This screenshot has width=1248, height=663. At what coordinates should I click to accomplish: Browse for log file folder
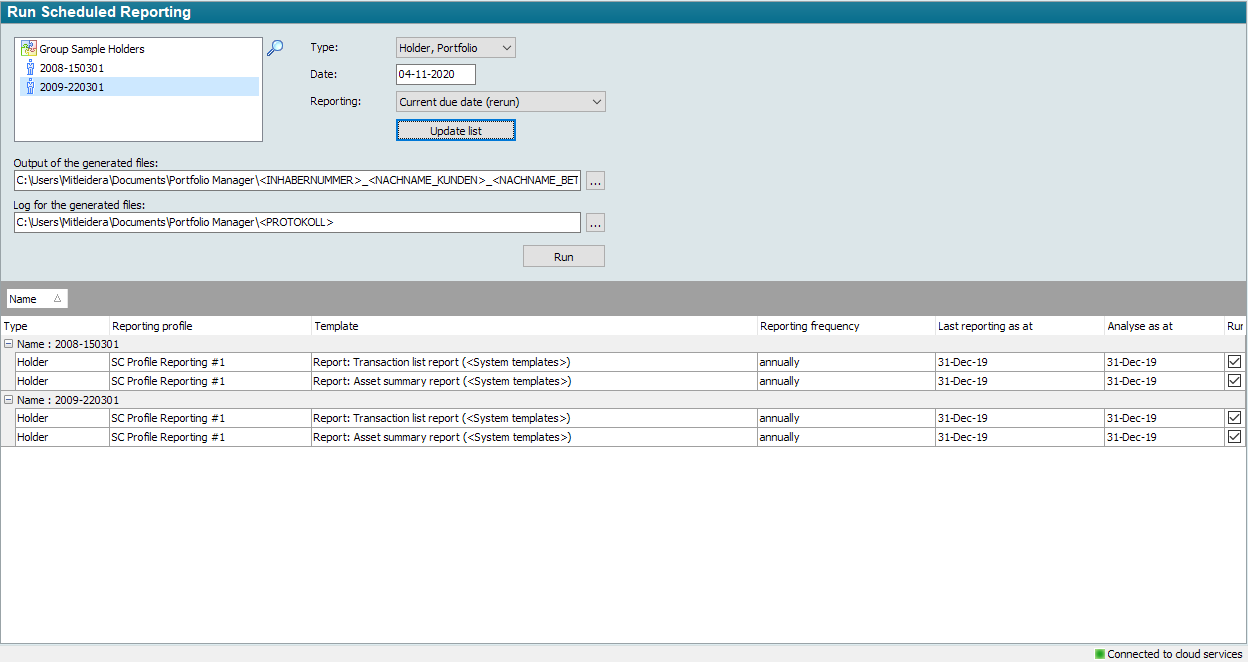595,223
